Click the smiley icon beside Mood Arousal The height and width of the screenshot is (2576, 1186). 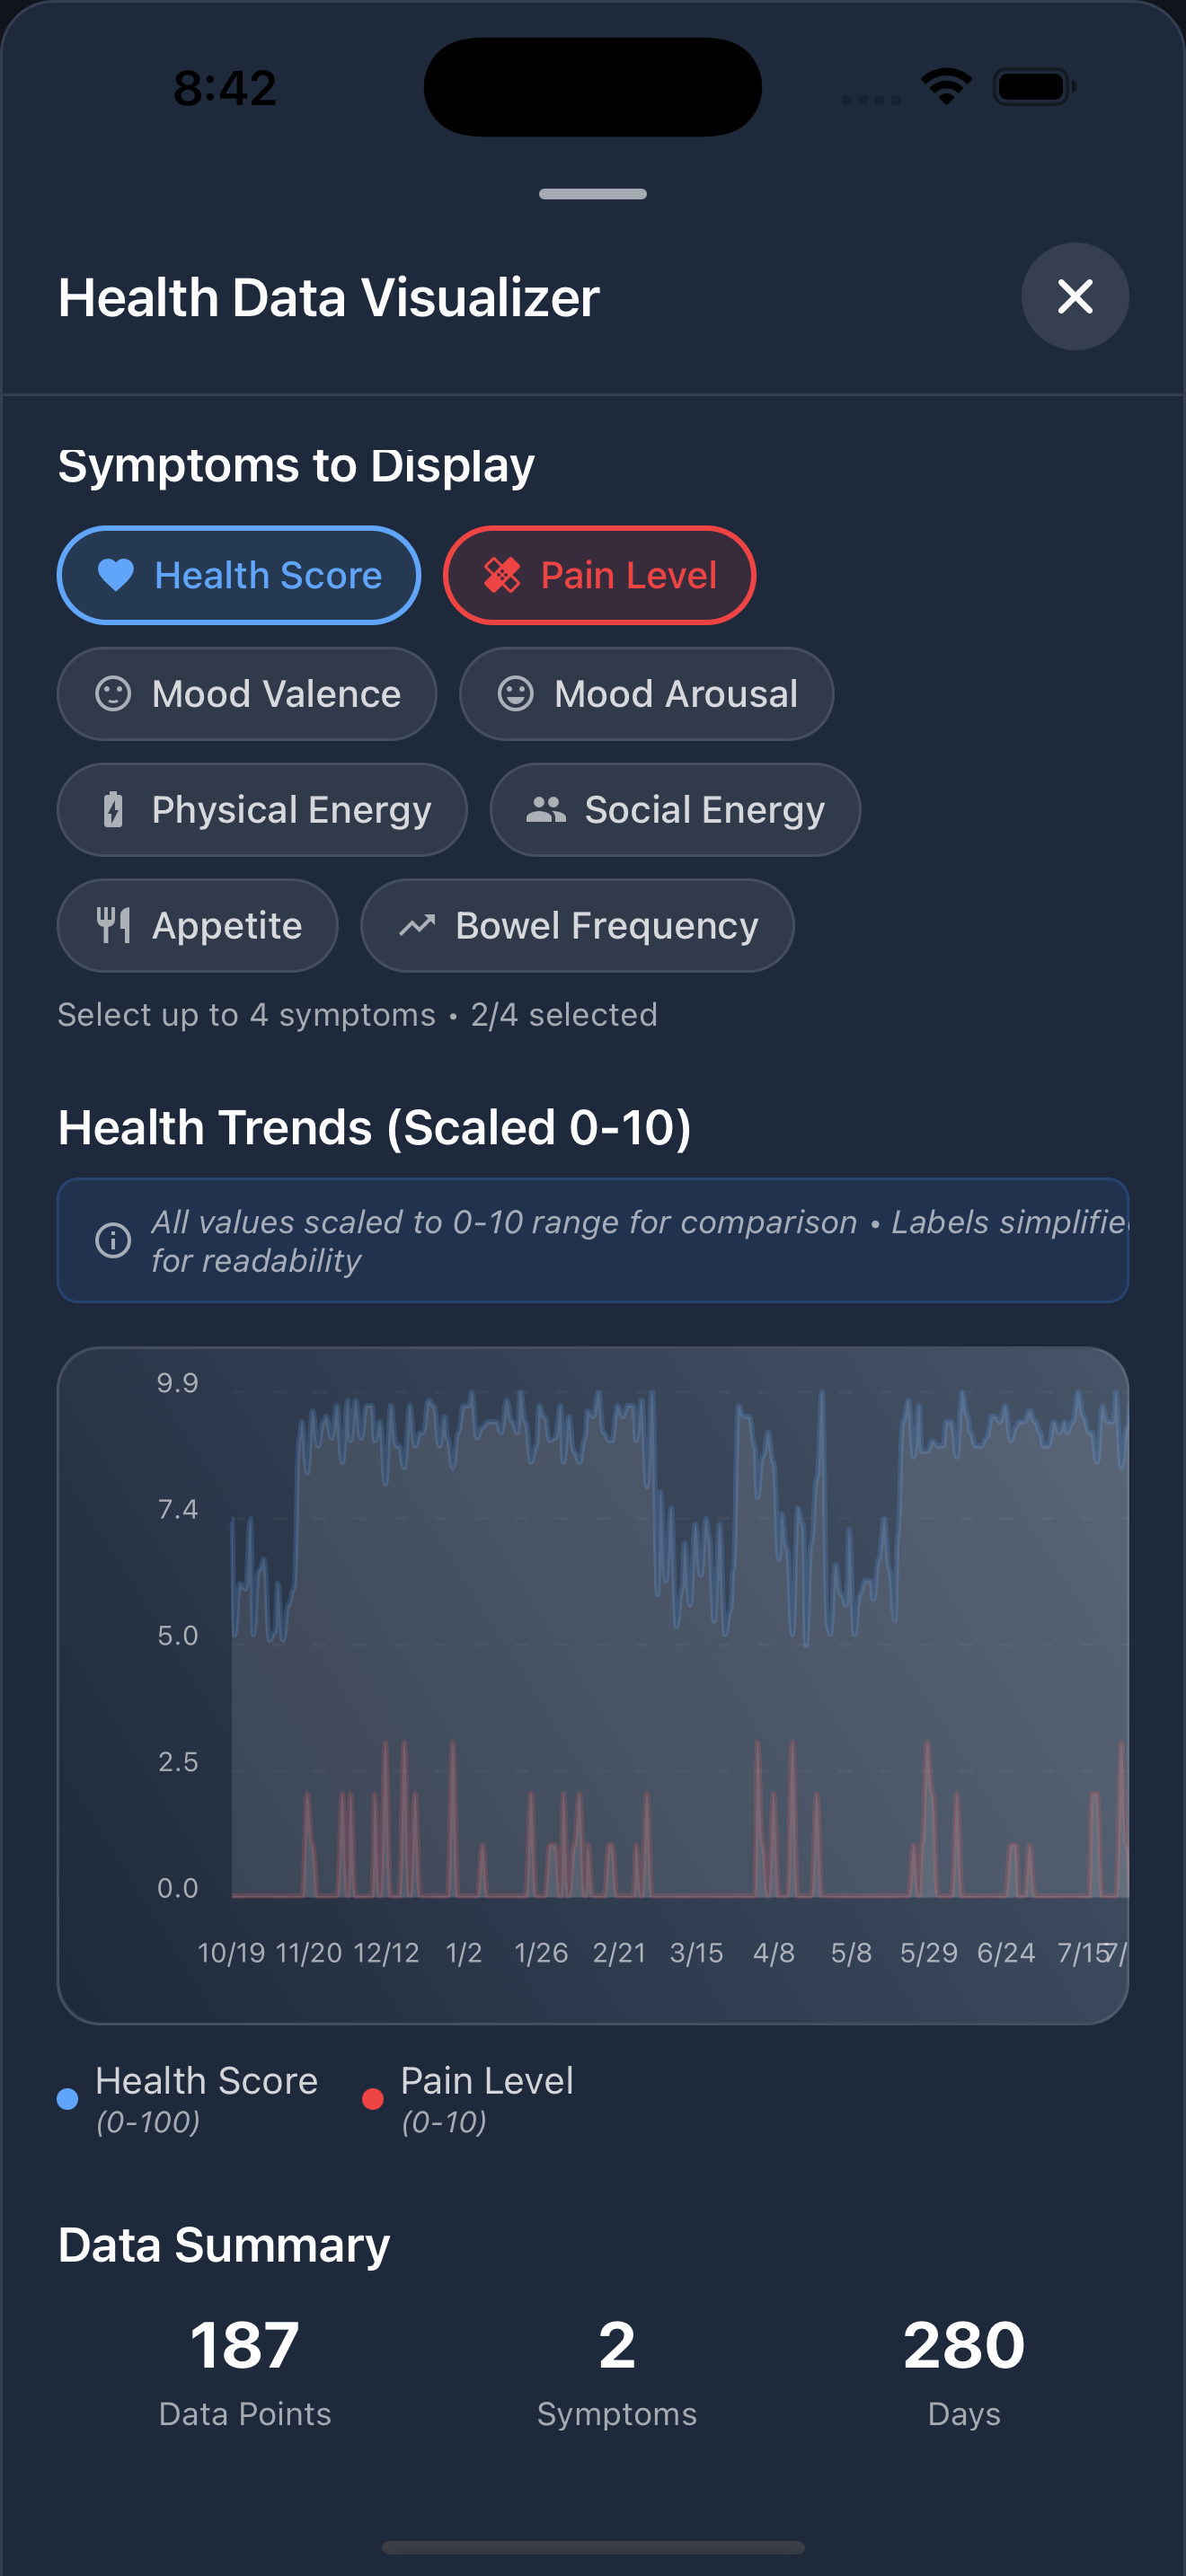pos(516,694)
